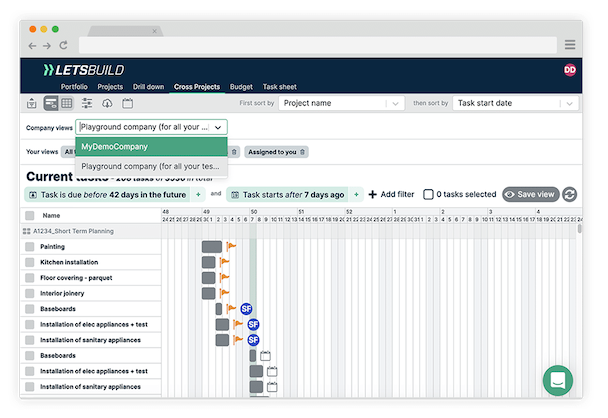
Task: Open the calendar view icon
Action: pyautogui.click(x=127, y=103)
